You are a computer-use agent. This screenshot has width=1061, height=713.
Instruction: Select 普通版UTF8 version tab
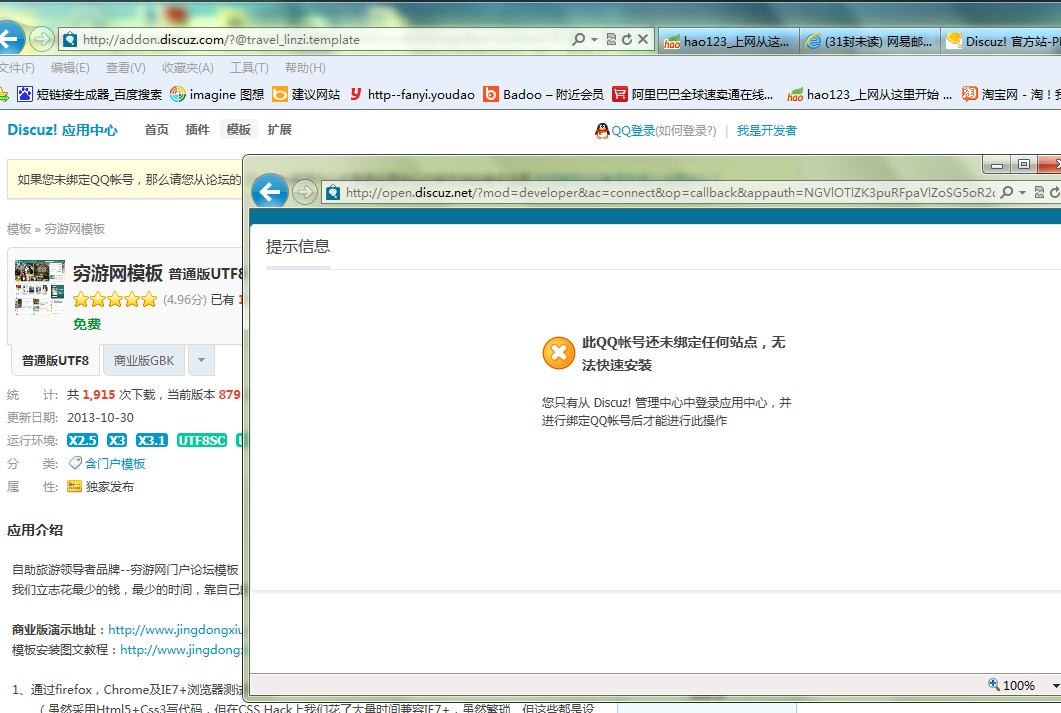(55, 361)
